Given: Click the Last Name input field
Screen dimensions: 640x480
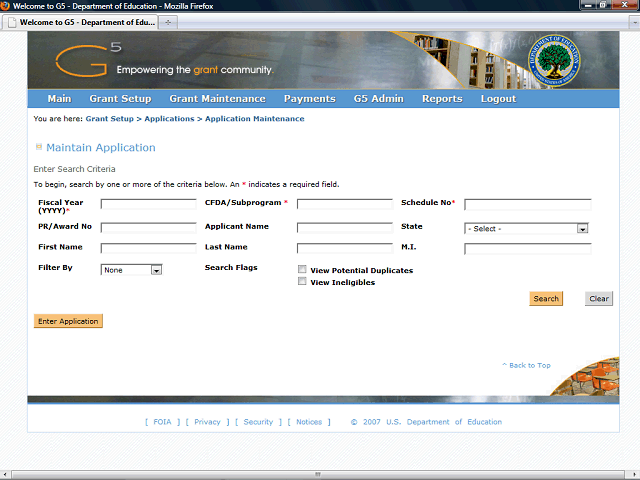Looking at the screenshot, I should [345, 248].
